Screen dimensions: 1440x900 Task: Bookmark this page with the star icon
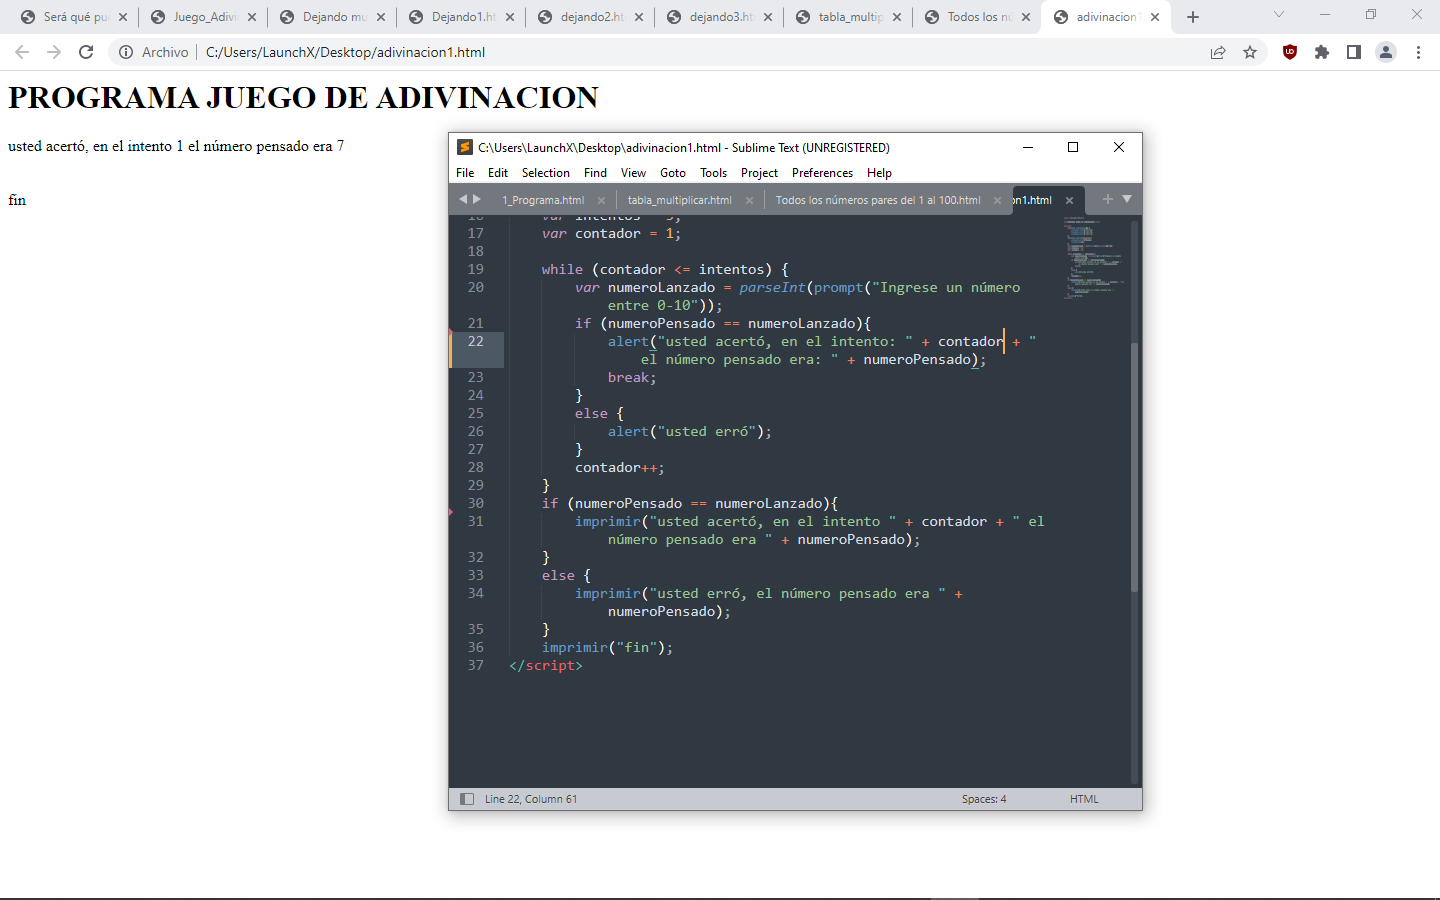pos(1250,52)
